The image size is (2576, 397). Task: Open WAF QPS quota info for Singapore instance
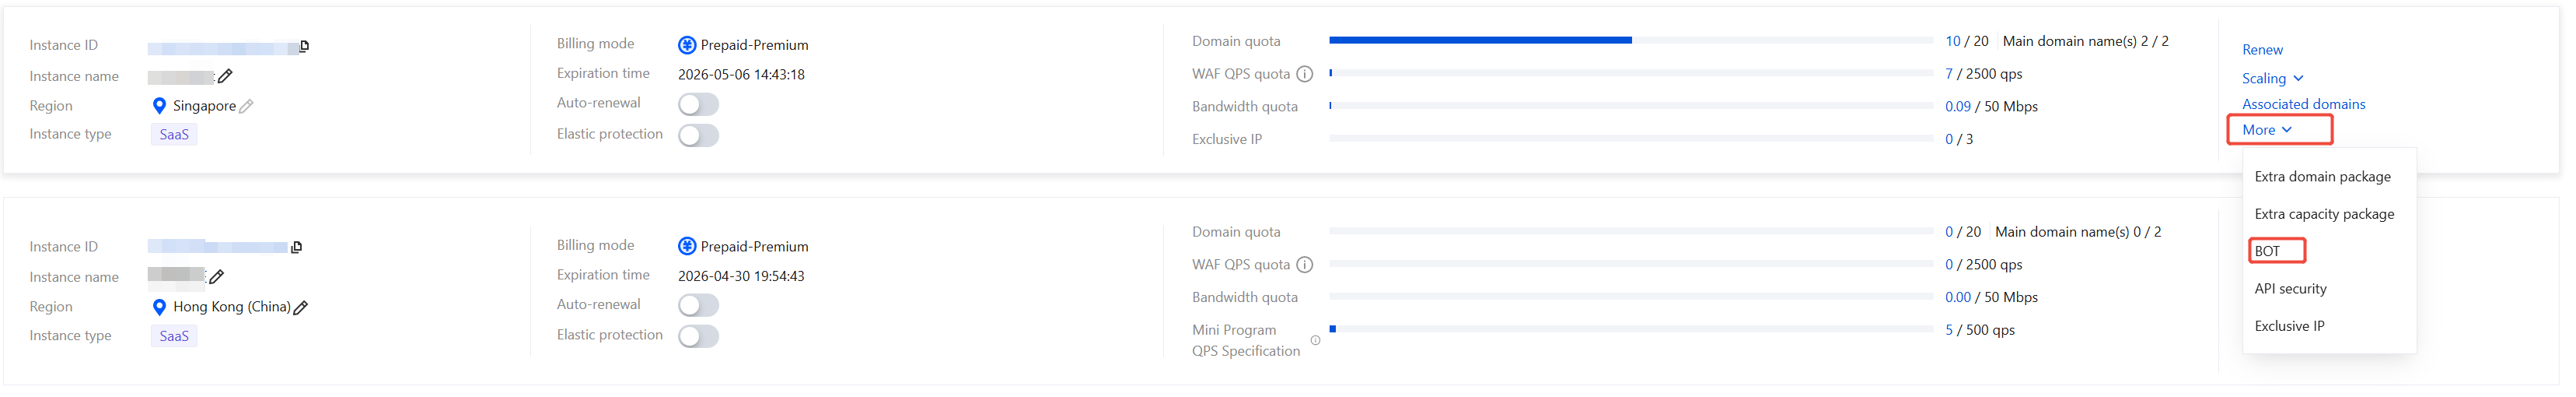1304,74
